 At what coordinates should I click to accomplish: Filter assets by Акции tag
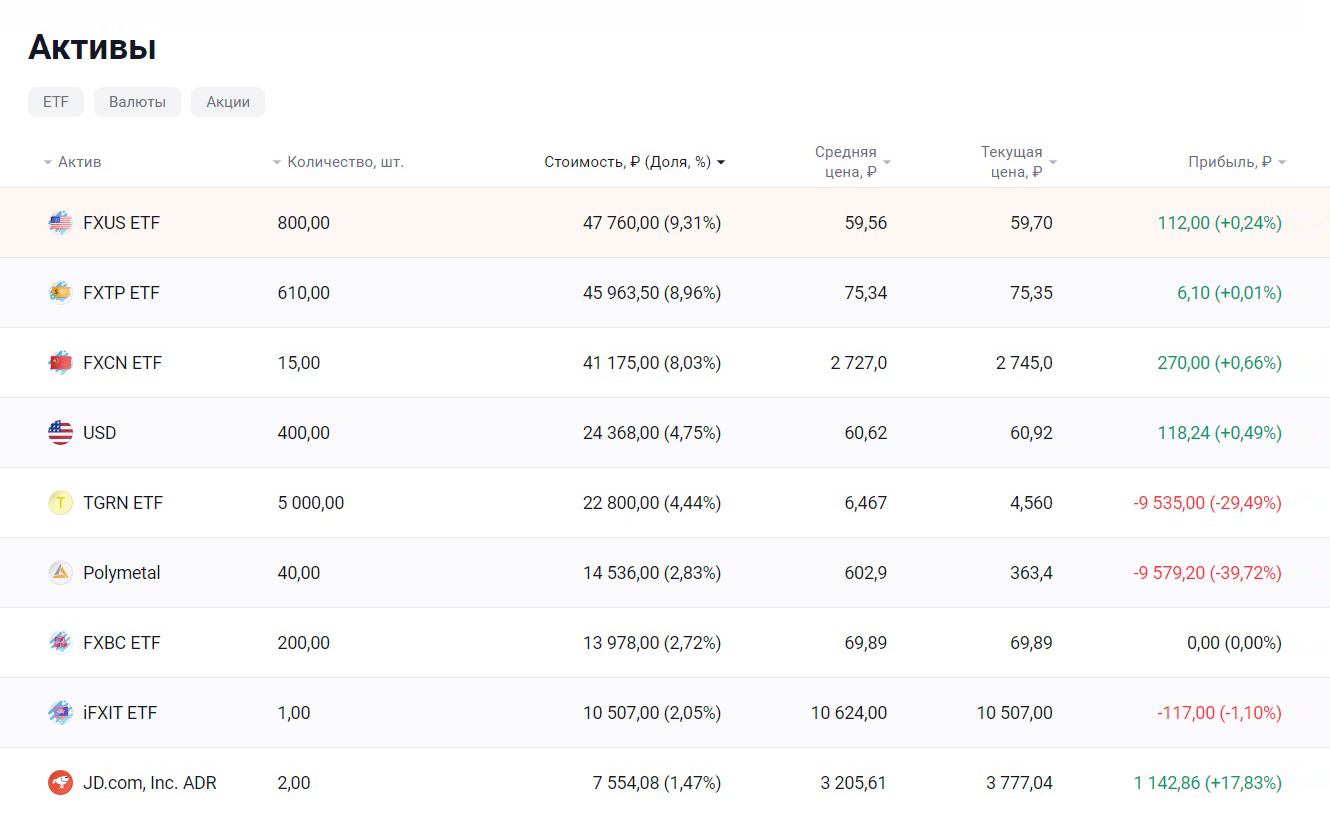tap(228, 102)
